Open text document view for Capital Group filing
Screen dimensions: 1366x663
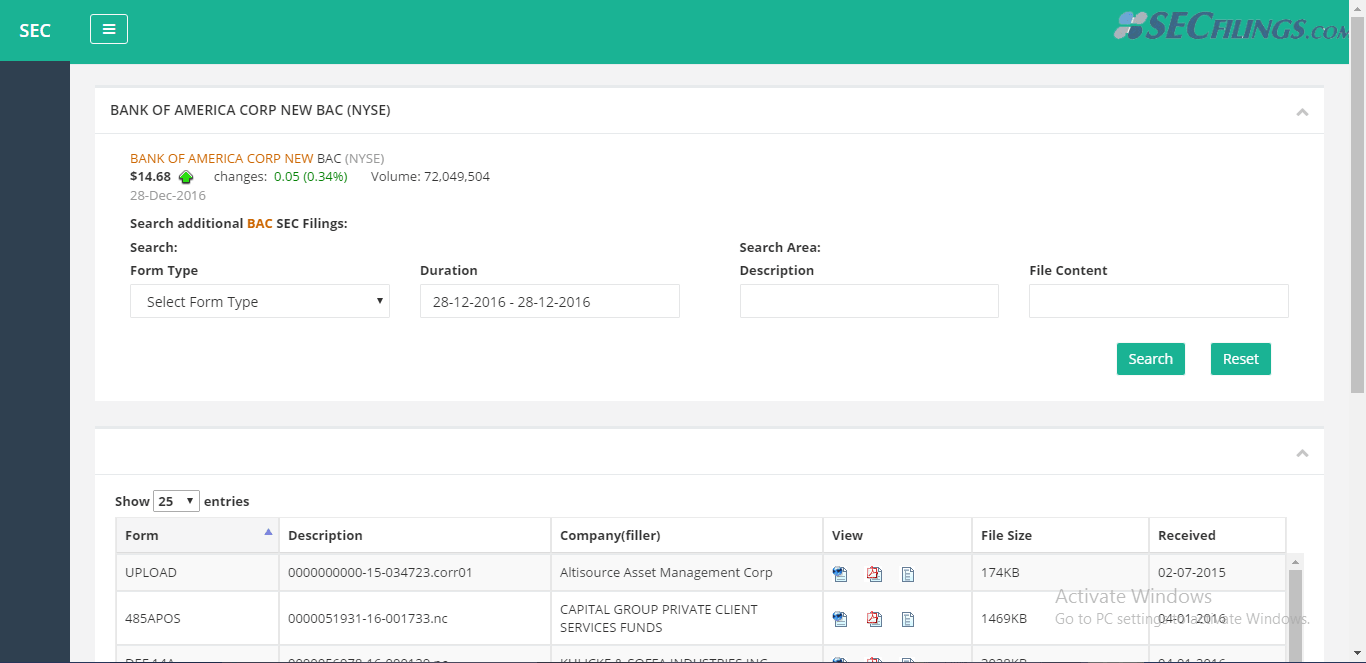[908, 619]
